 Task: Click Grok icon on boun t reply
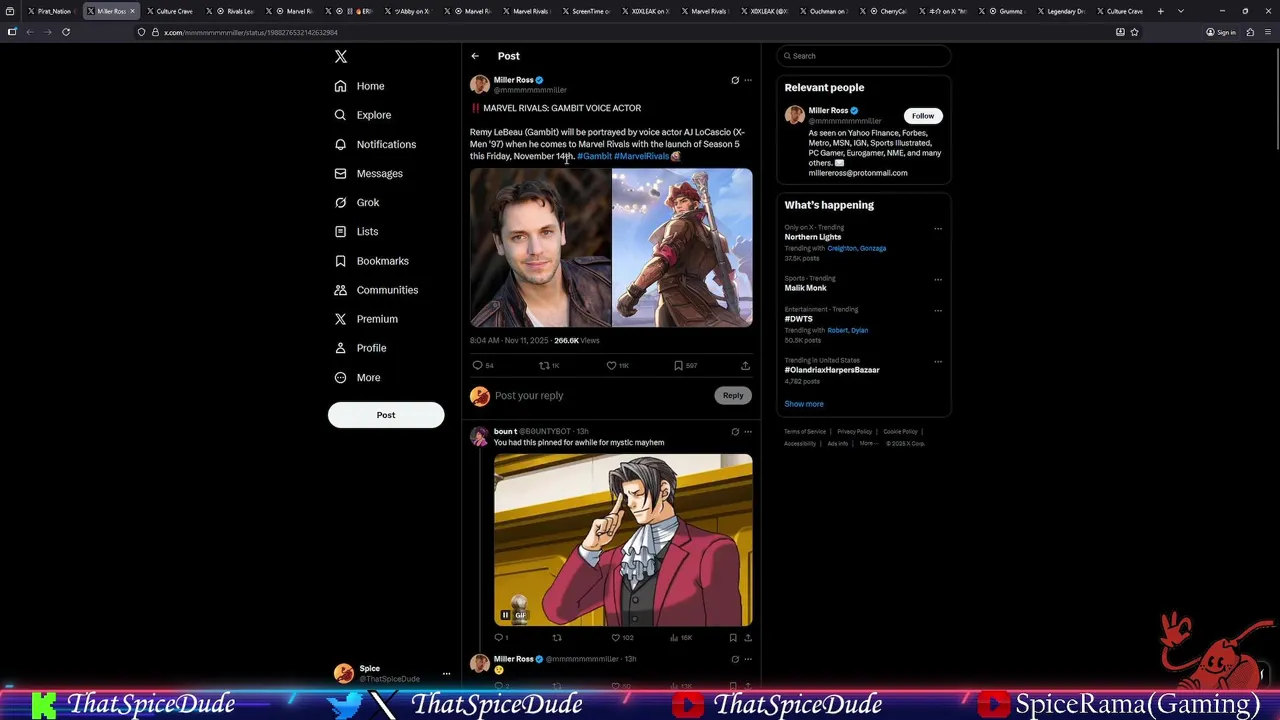735,432
